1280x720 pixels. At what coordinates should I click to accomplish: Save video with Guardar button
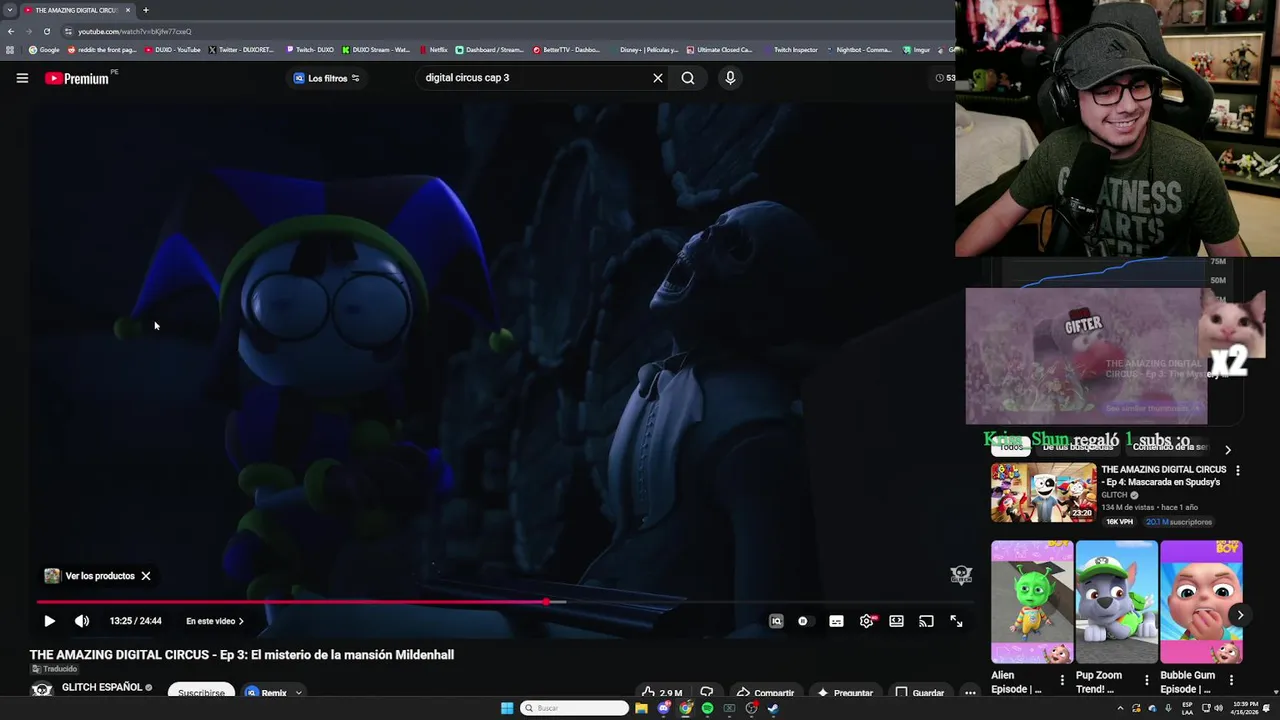(x=920, y=692)
